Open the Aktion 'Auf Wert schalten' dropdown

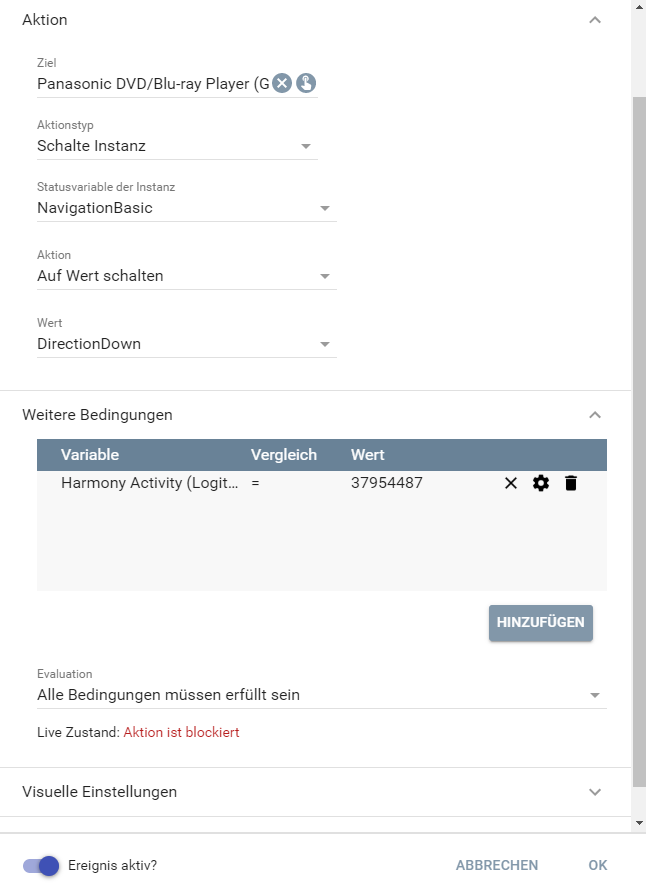[186, 276]
